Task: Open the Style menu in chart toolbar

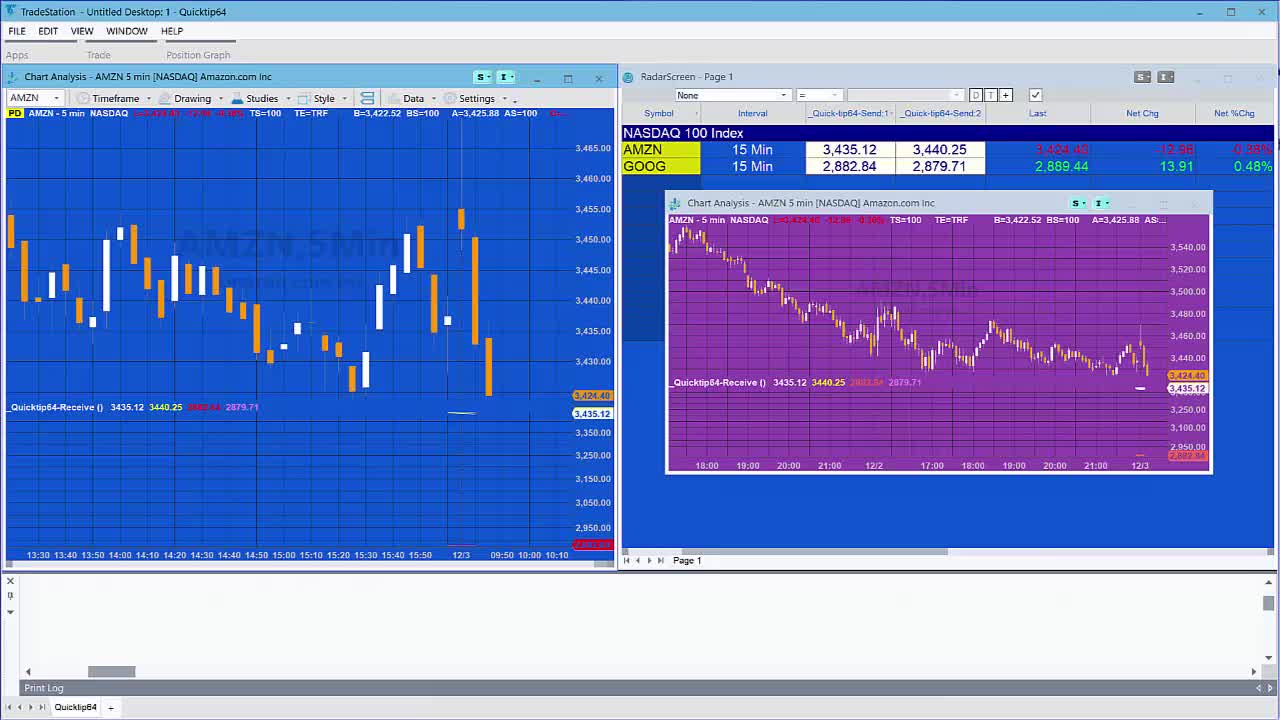Action: (324, 98)
